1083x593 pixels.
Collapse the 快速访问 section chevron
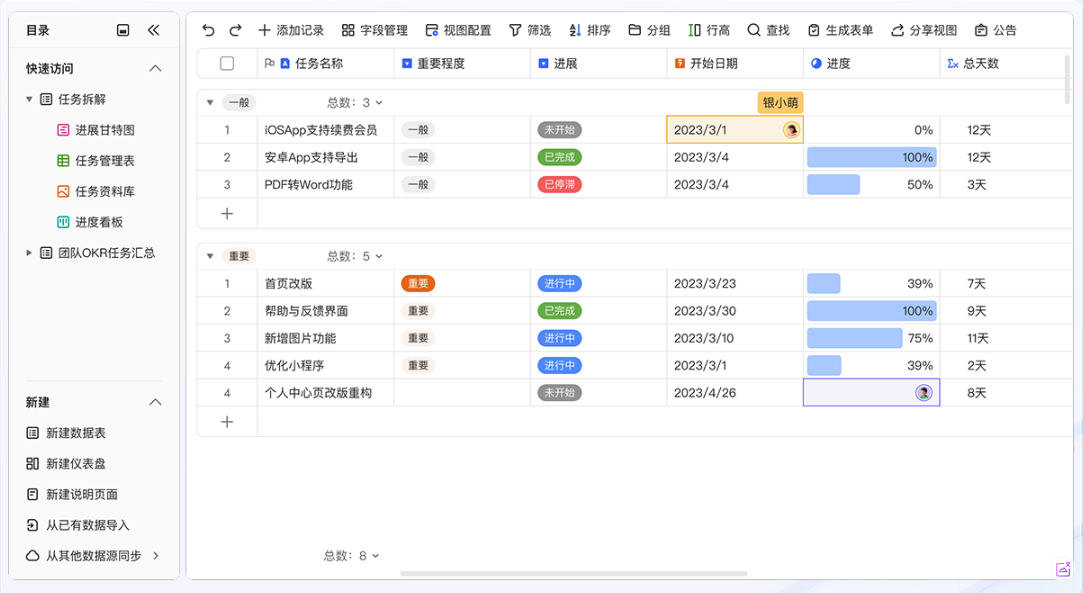[155, 68]
